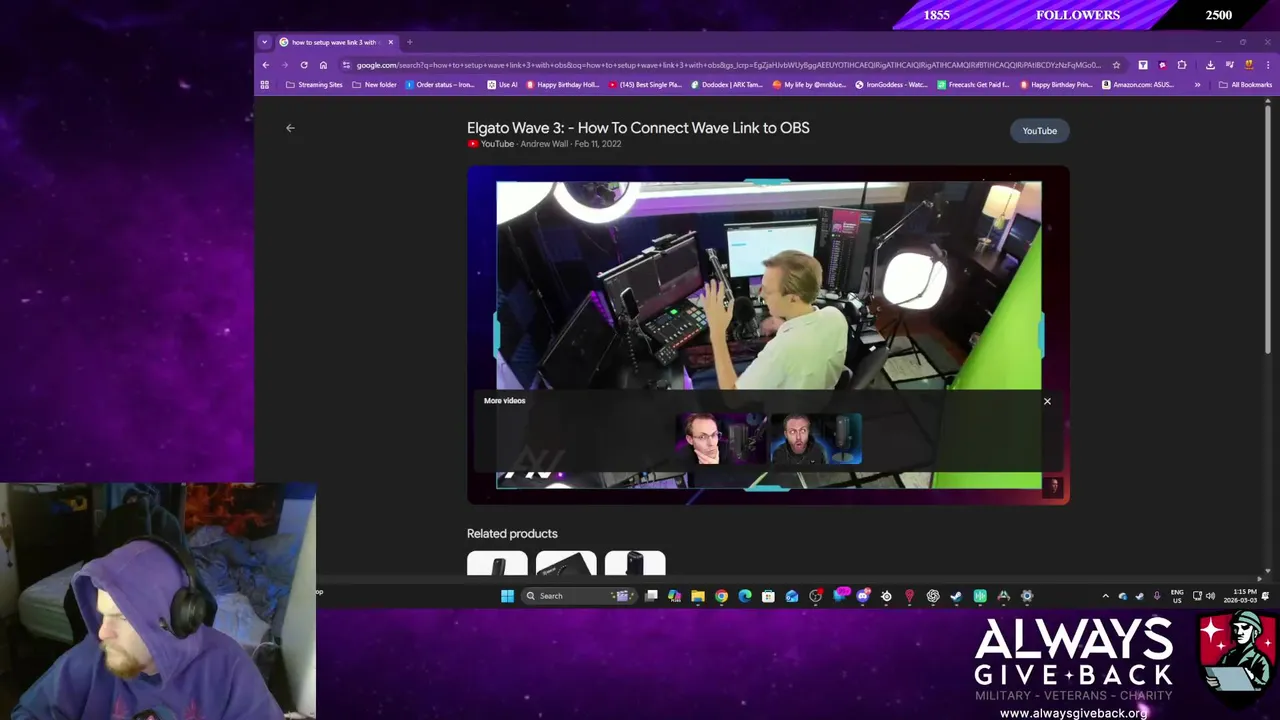Open the gear Settings taskbar icon

click(x=1027, y=596)
